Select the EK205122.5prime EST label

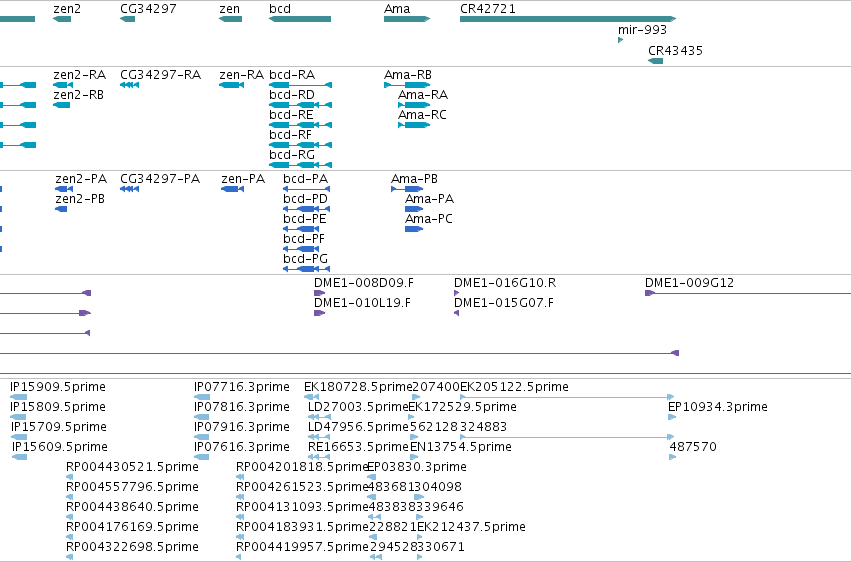(515, 387)
